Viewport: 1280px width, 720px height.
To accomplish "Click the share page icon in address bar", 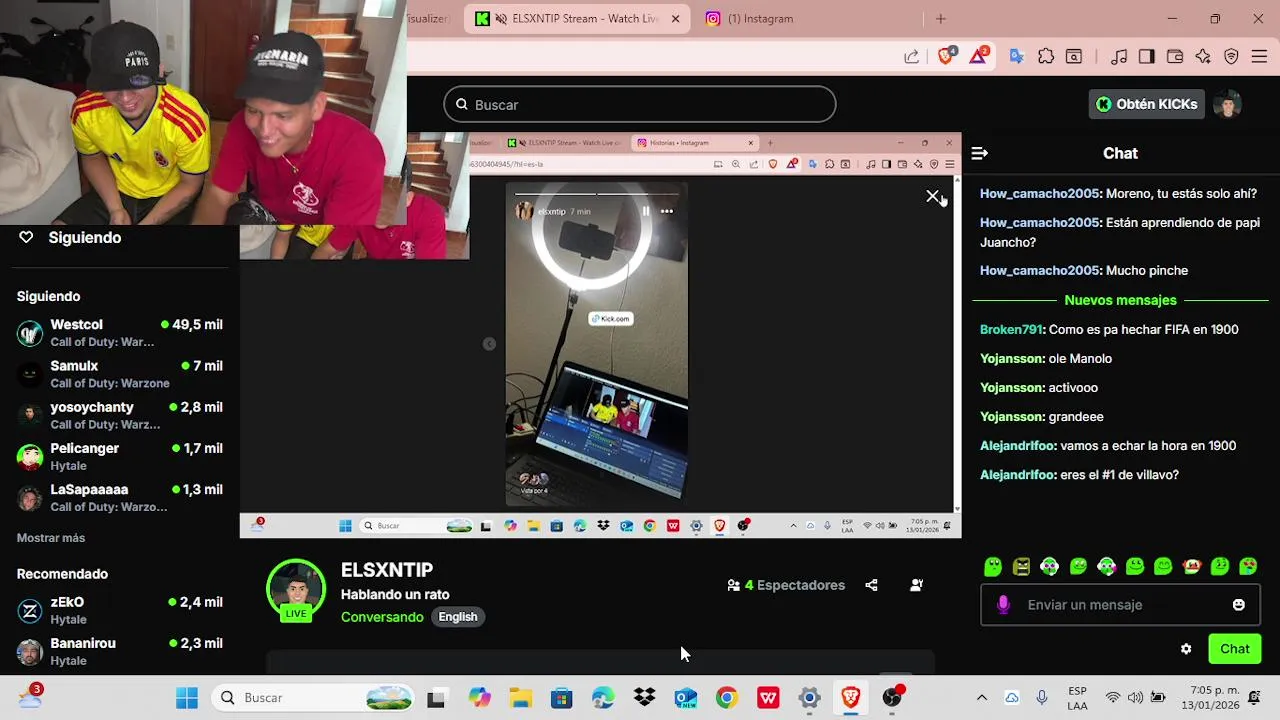I will (912, 57).
